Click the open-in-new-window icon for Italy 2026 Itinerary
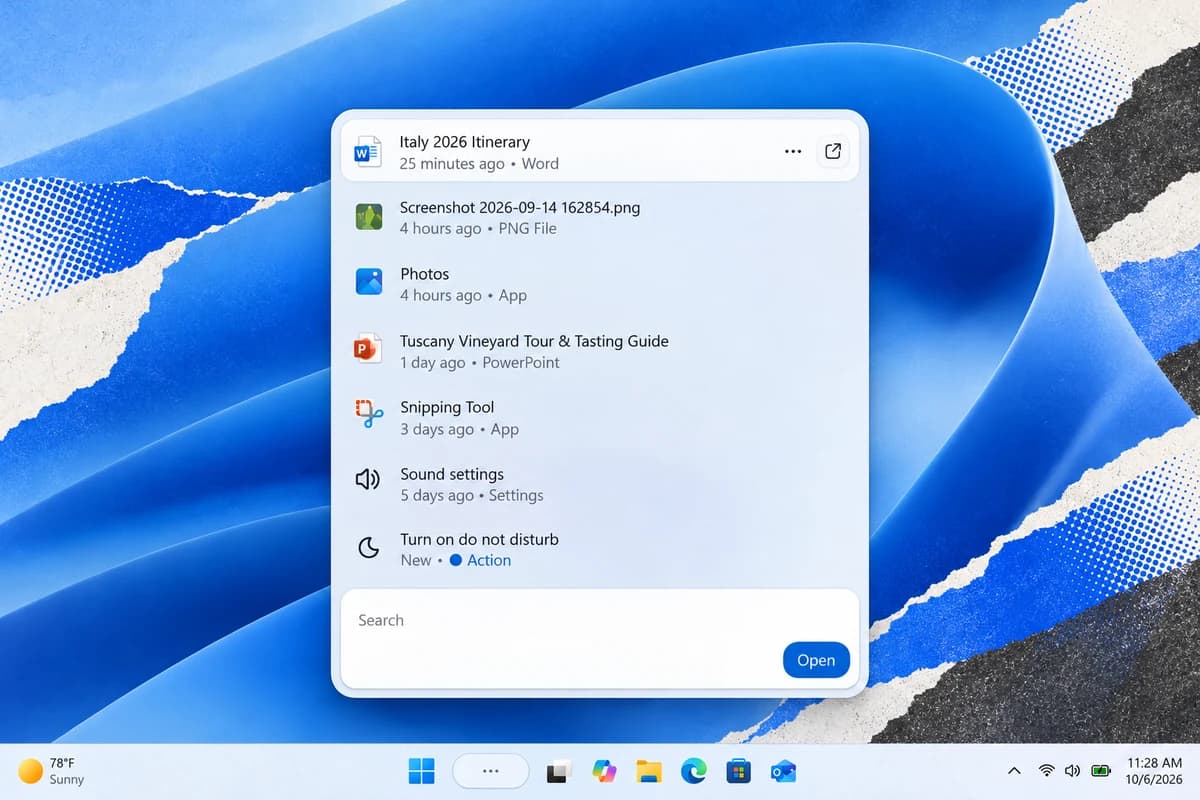The width and height of the screenshot is (1200, 800). click(x=833, y=152)
